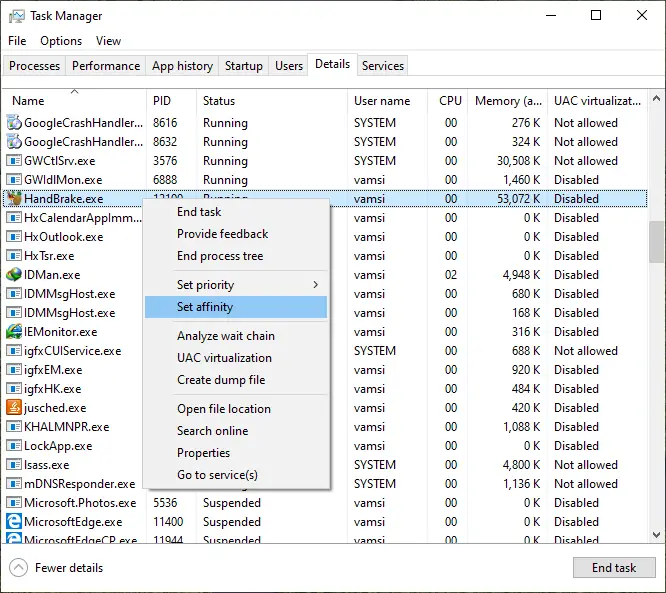
Task: Expand the Set priority submenu arrow
Action: coord(315,285)
